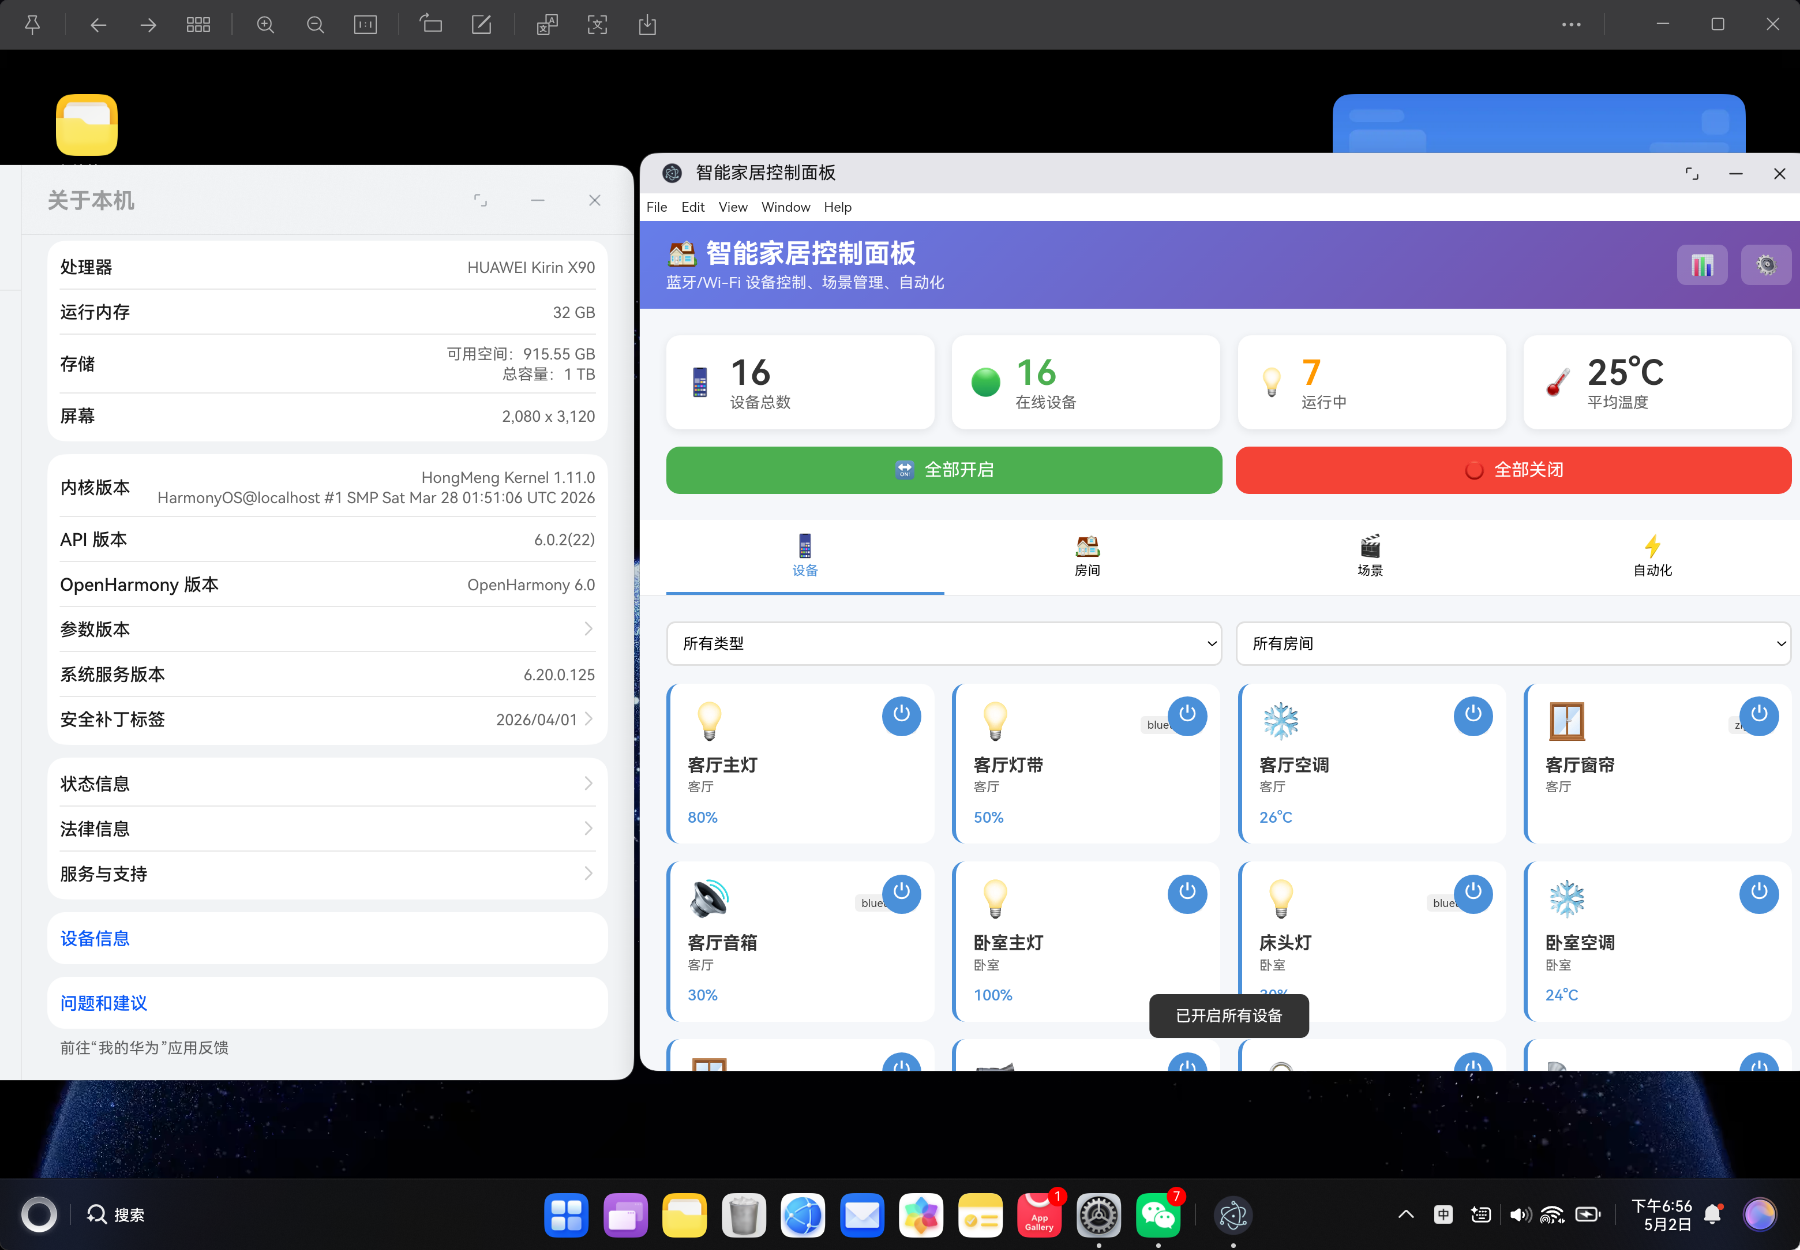Toggle power of 客厅窗帘
Screen dimensions: 1800x1250
click(x=1759, y=715)
